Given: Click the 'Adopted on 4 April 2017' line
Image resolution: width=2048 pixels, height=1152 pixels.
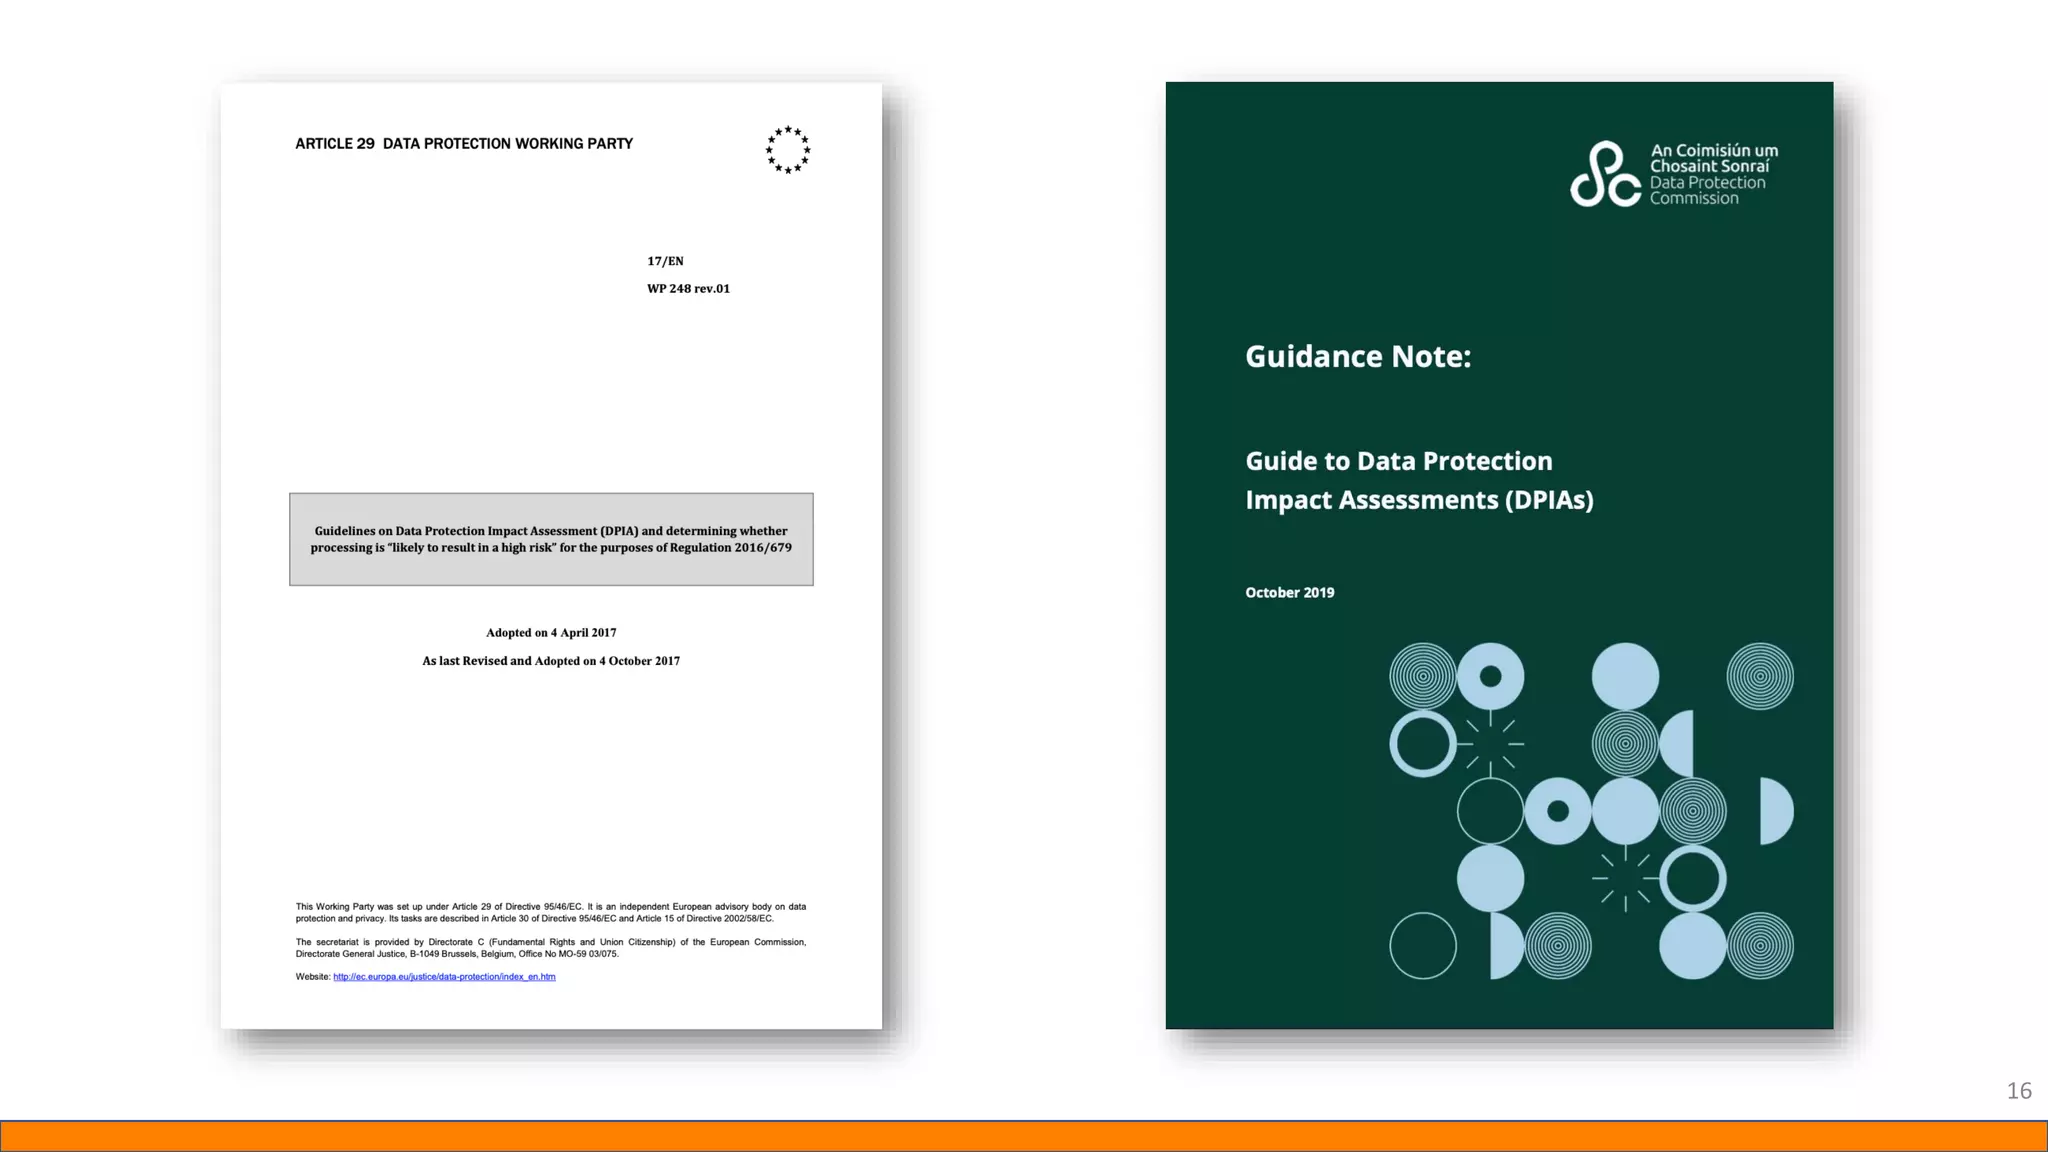Looking at the screenshot, I should 551,633.
